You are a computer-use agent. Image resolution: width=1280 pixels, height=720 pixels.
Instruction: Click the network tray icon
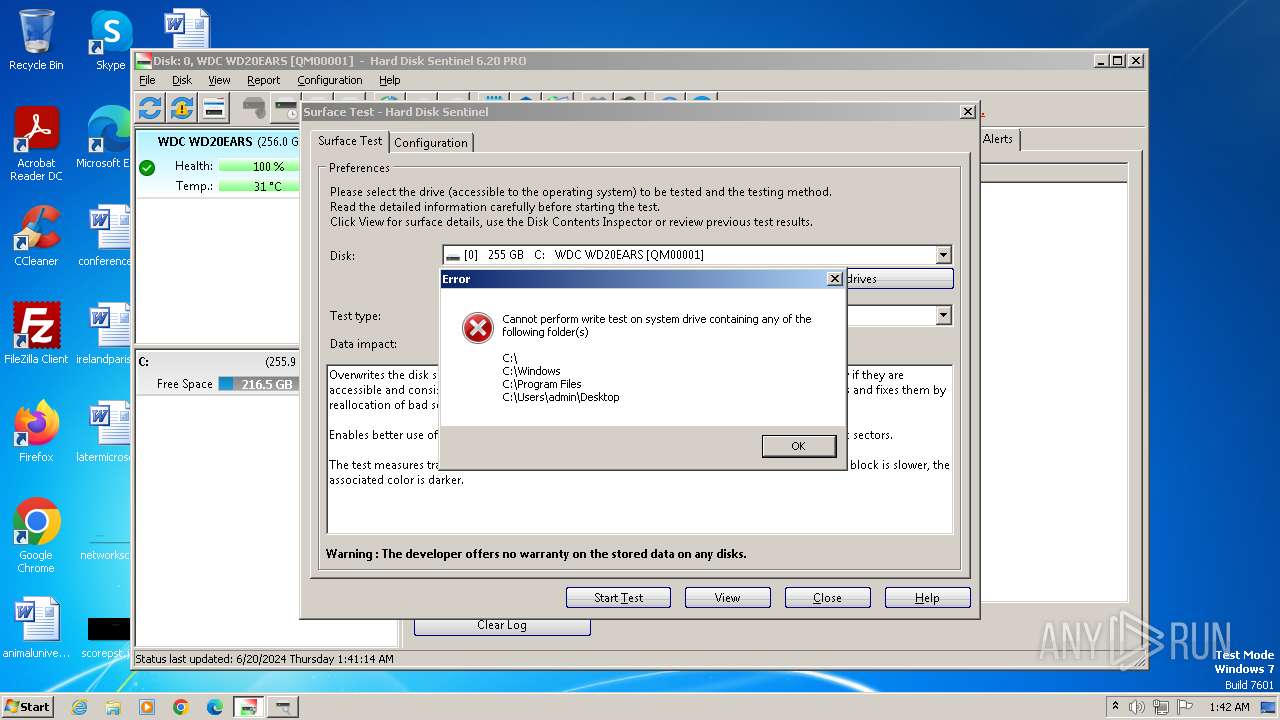1160,707
